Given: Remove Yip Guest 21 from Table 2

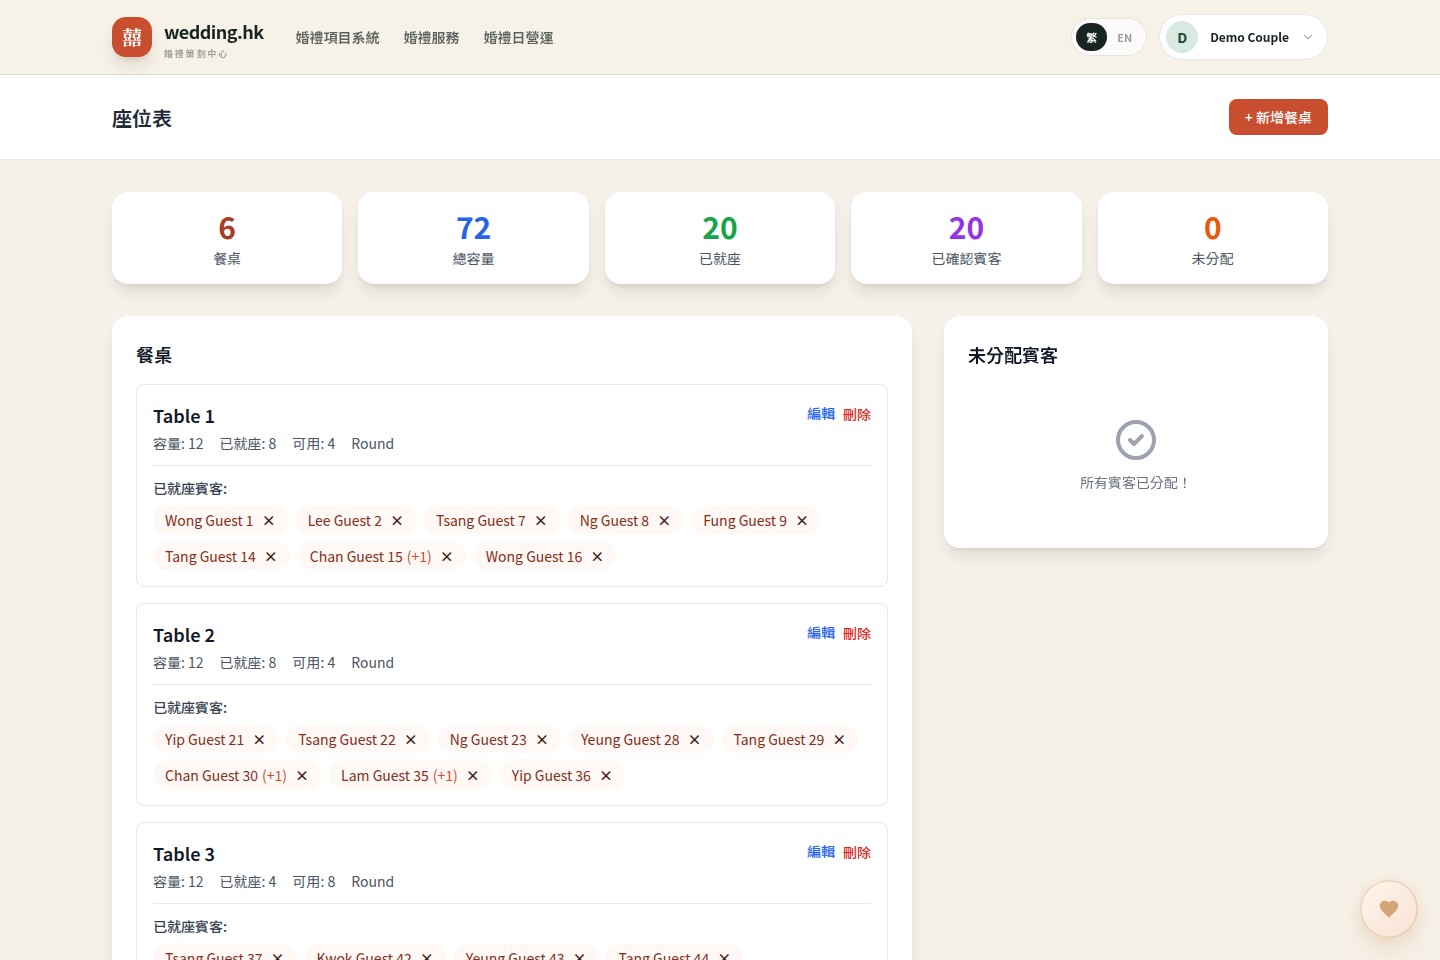Looking at the screenshot, I should pos(259,740).
